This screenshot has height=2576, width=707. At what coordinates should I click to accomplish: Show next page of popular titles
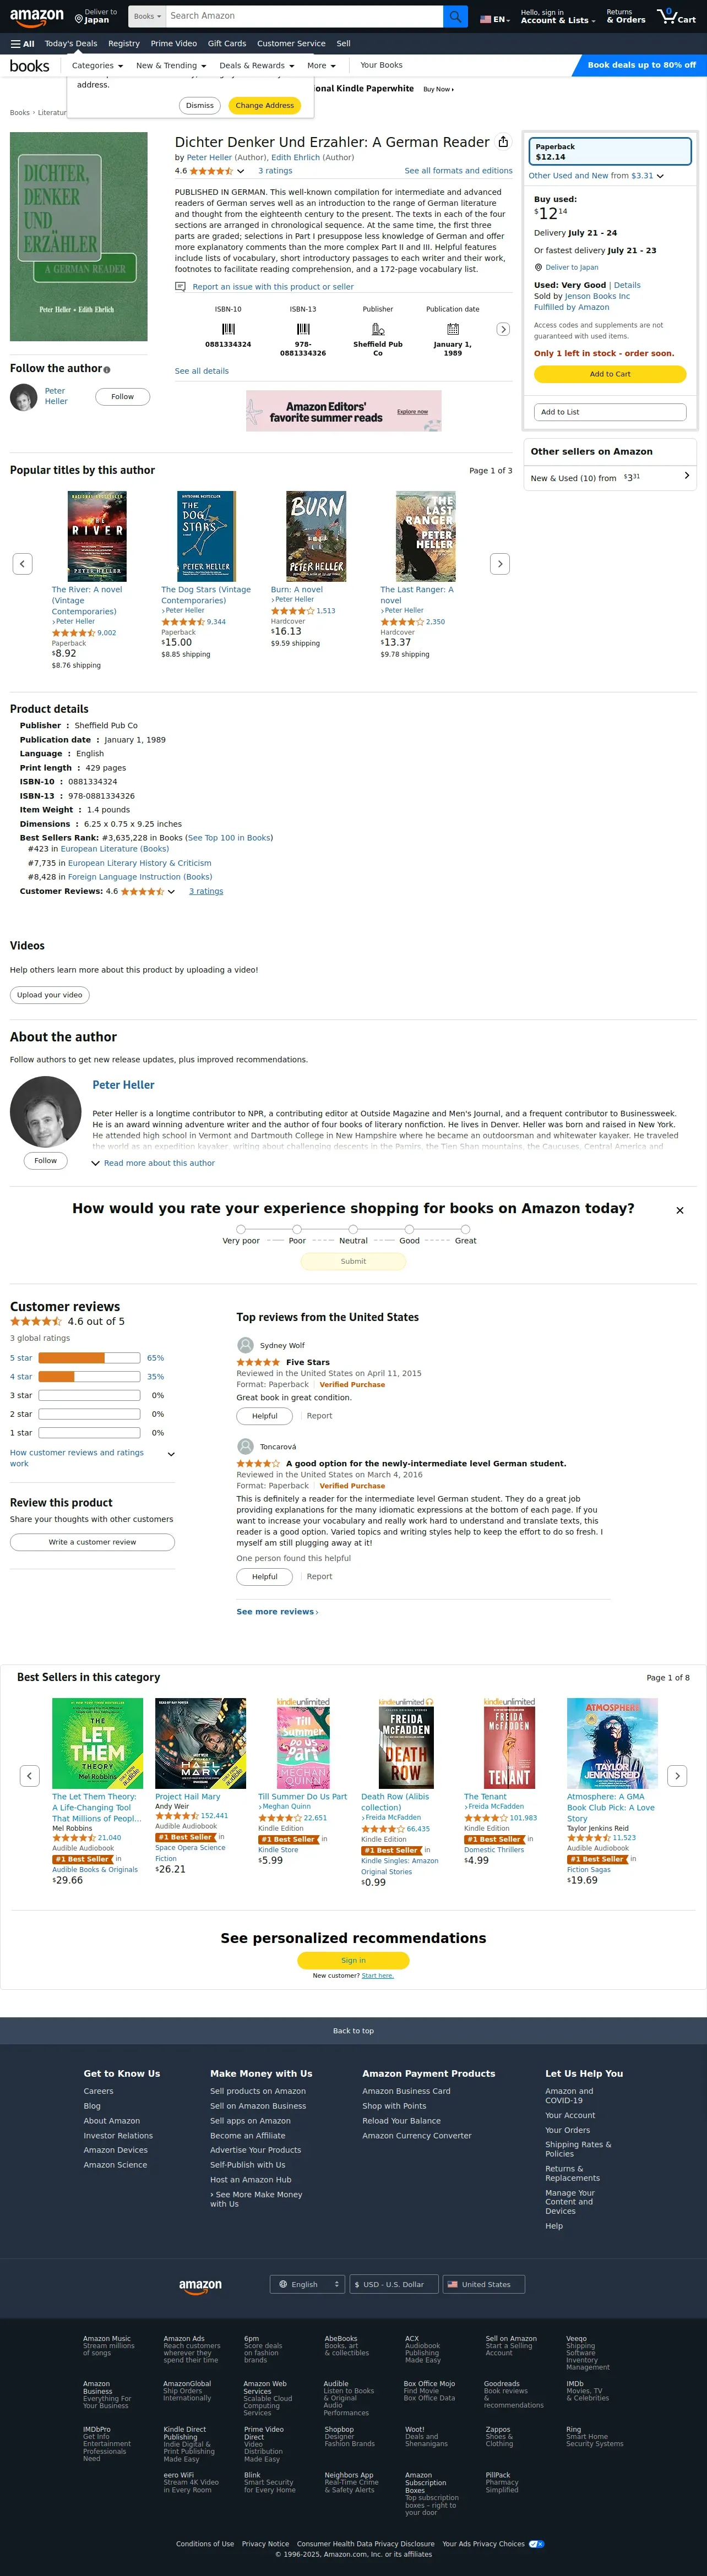point(500,564)
